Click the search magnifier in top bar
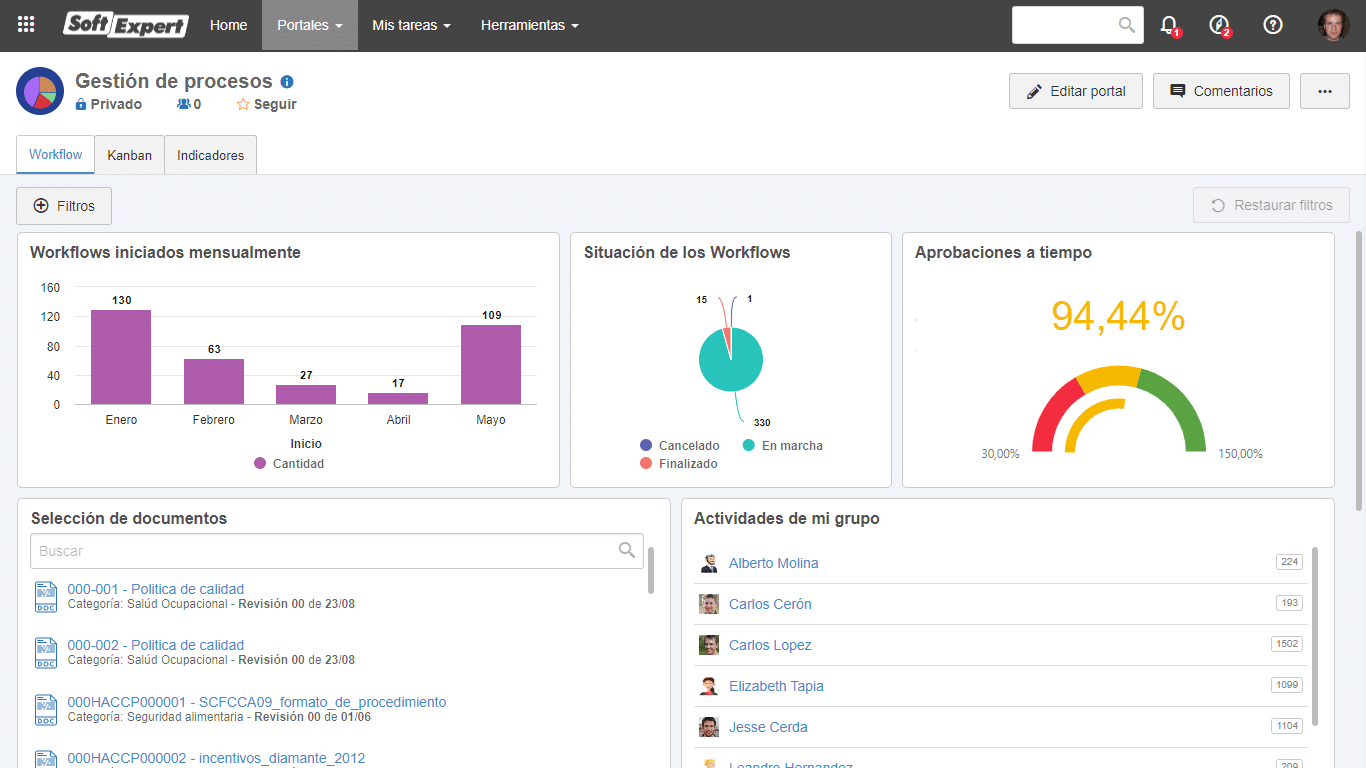This screenshot has width=1366, height=768. tap(1127, 25)
